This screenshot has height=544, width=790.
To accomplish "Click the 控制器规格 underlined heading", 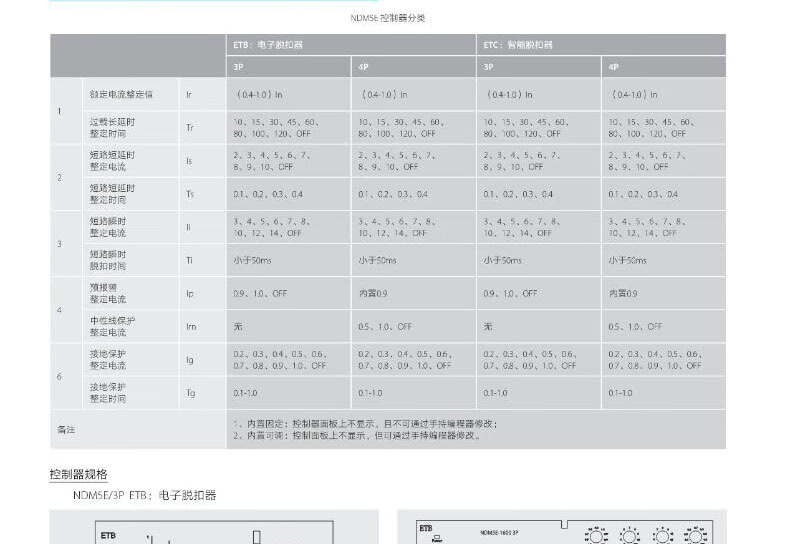I will pos(78,474).
